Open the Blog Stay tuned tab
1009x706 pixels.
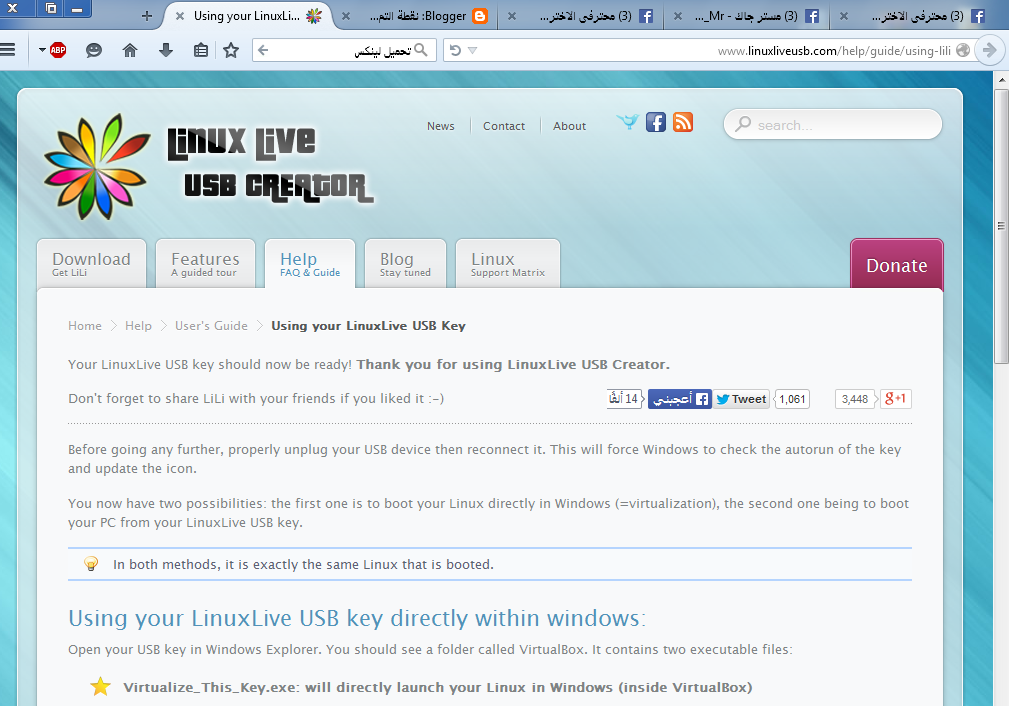click(405, 264)
